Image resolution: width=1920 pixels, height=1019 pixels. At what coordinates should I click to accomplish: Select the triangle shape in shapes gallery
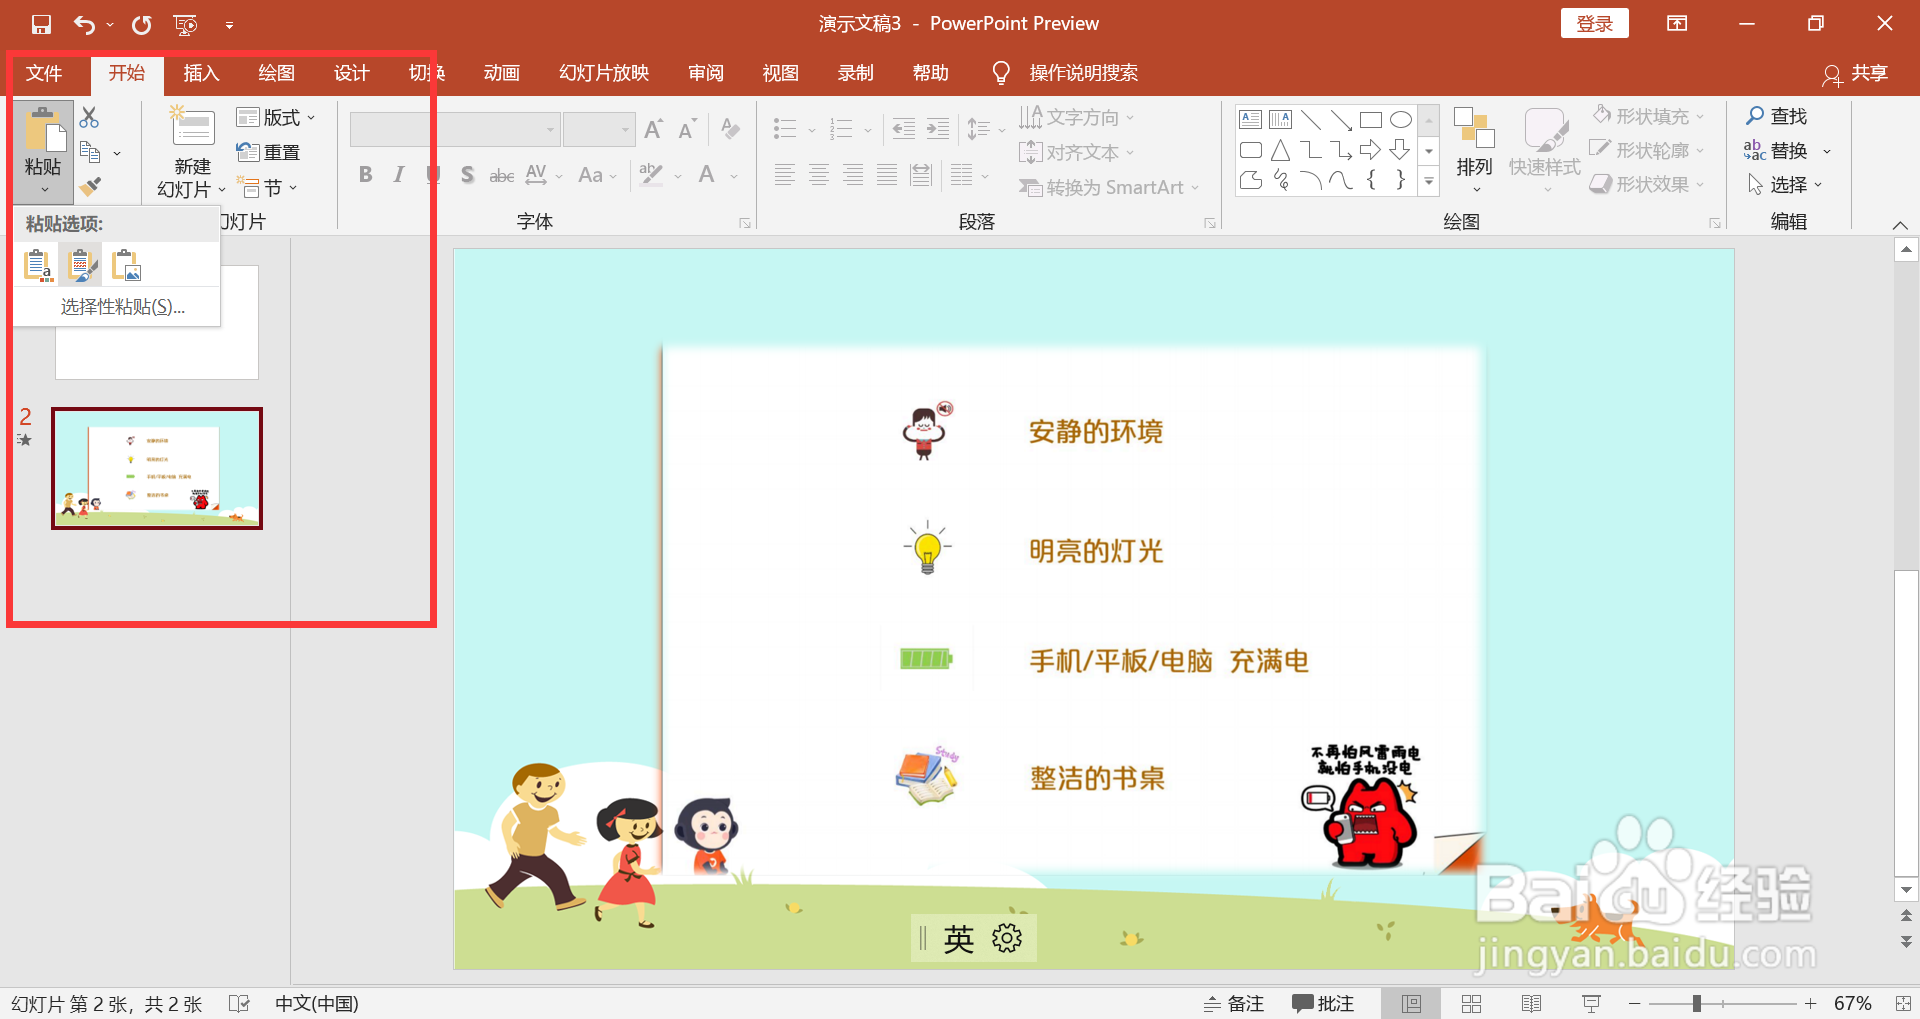(1280, 150)
